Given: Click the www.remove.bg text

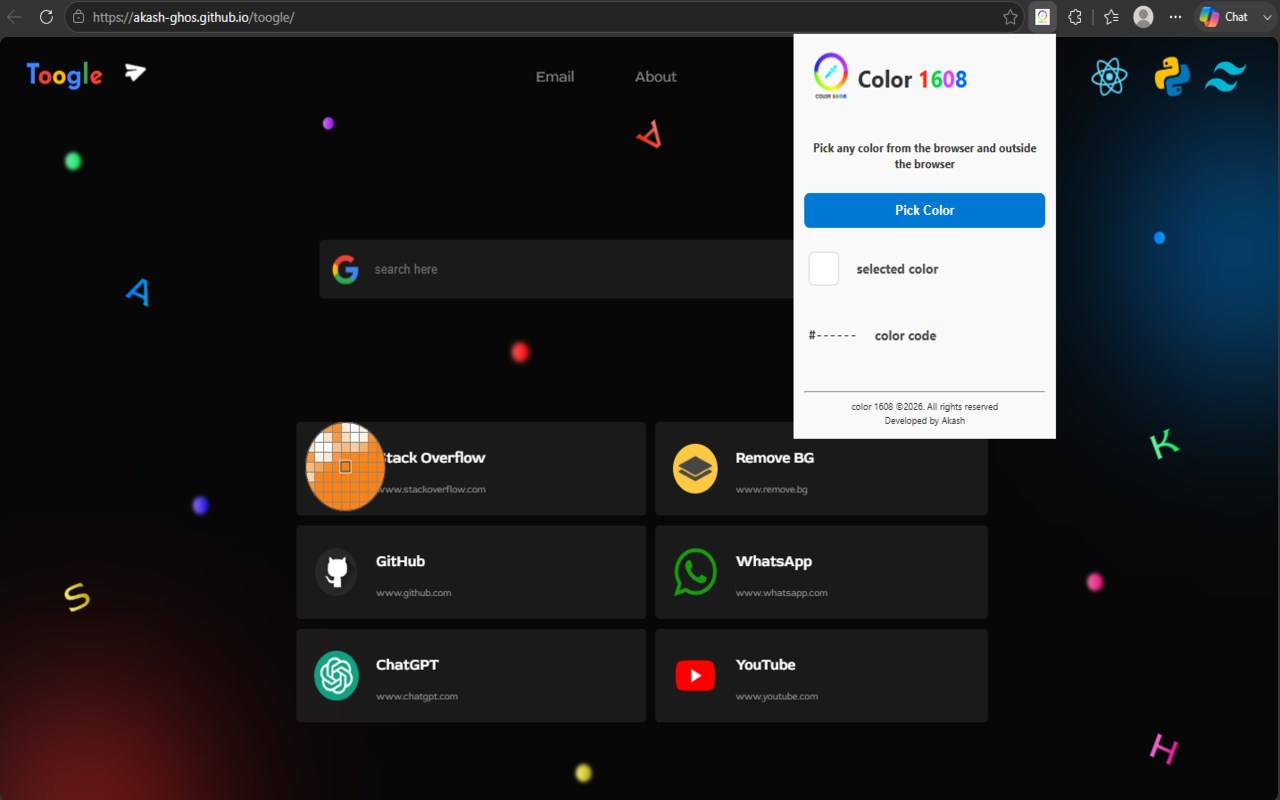Looking at the screenshot, I should pyautogui.click(x=772, y=489).
